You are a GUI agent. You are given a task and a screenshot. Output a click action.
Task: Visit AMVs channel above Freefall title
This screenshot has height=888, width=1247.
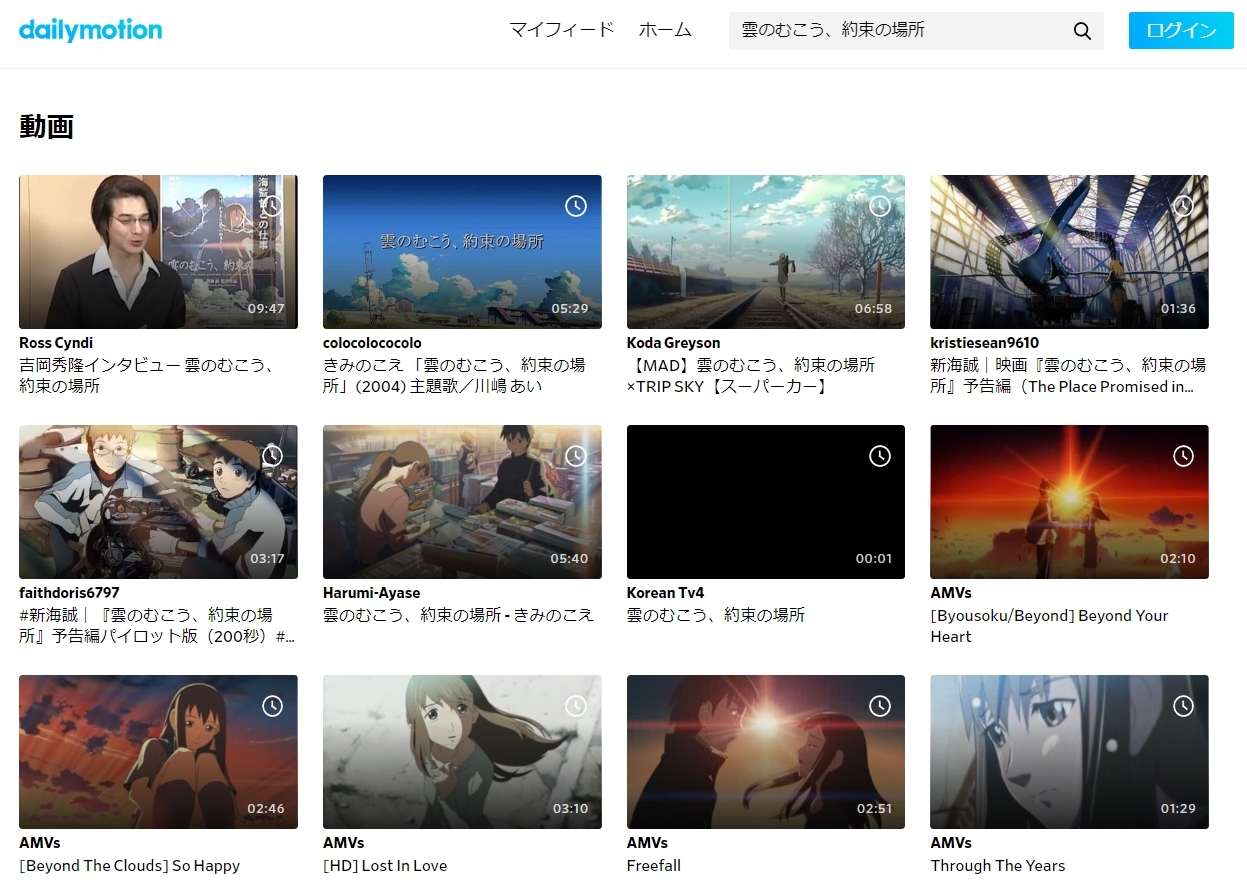click(x=647, y=843)
